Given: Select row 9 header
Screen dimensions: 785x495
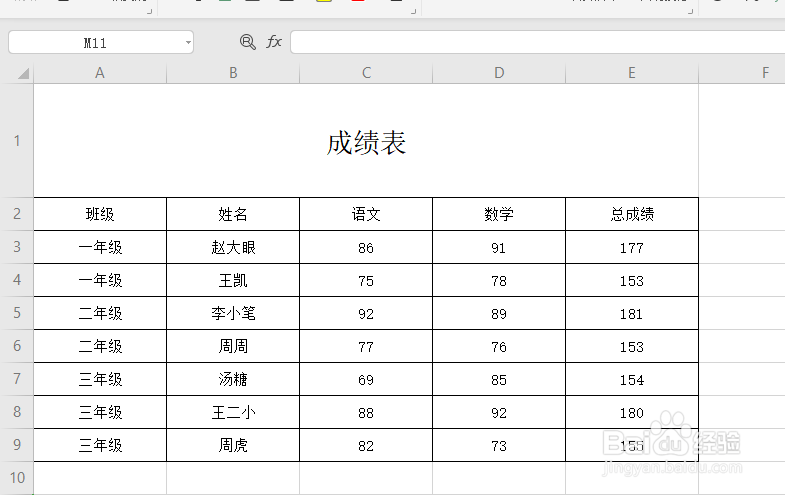Looking at the screenshot, I should 17,445.
